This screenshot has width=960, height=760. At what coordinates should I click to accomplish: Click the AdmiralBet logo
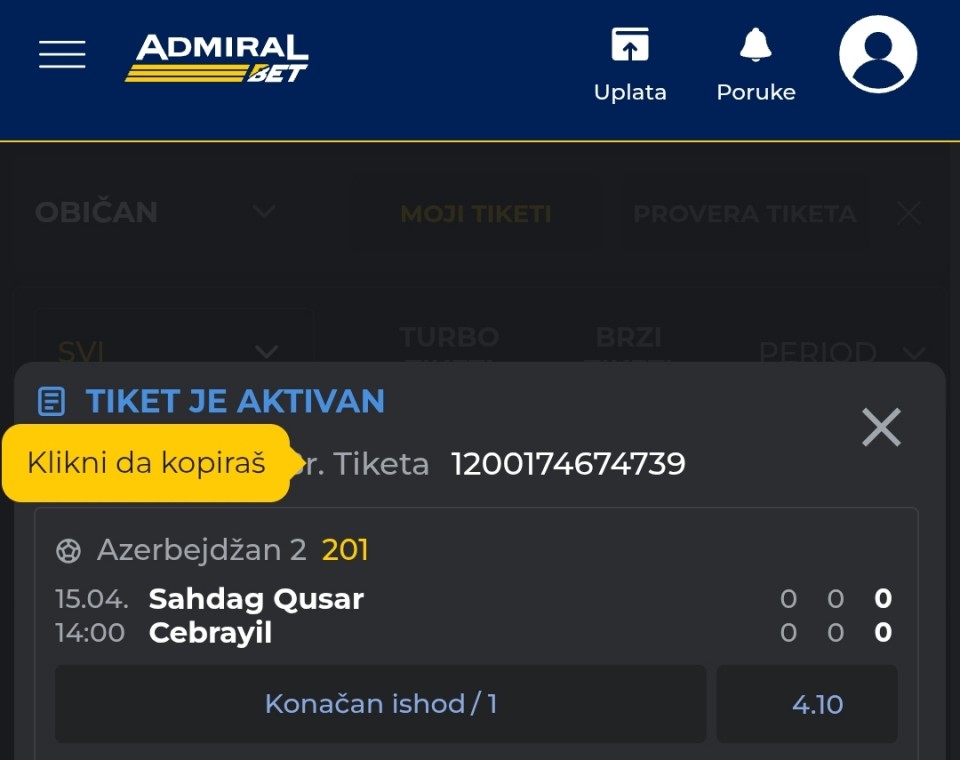pos(217,58)
